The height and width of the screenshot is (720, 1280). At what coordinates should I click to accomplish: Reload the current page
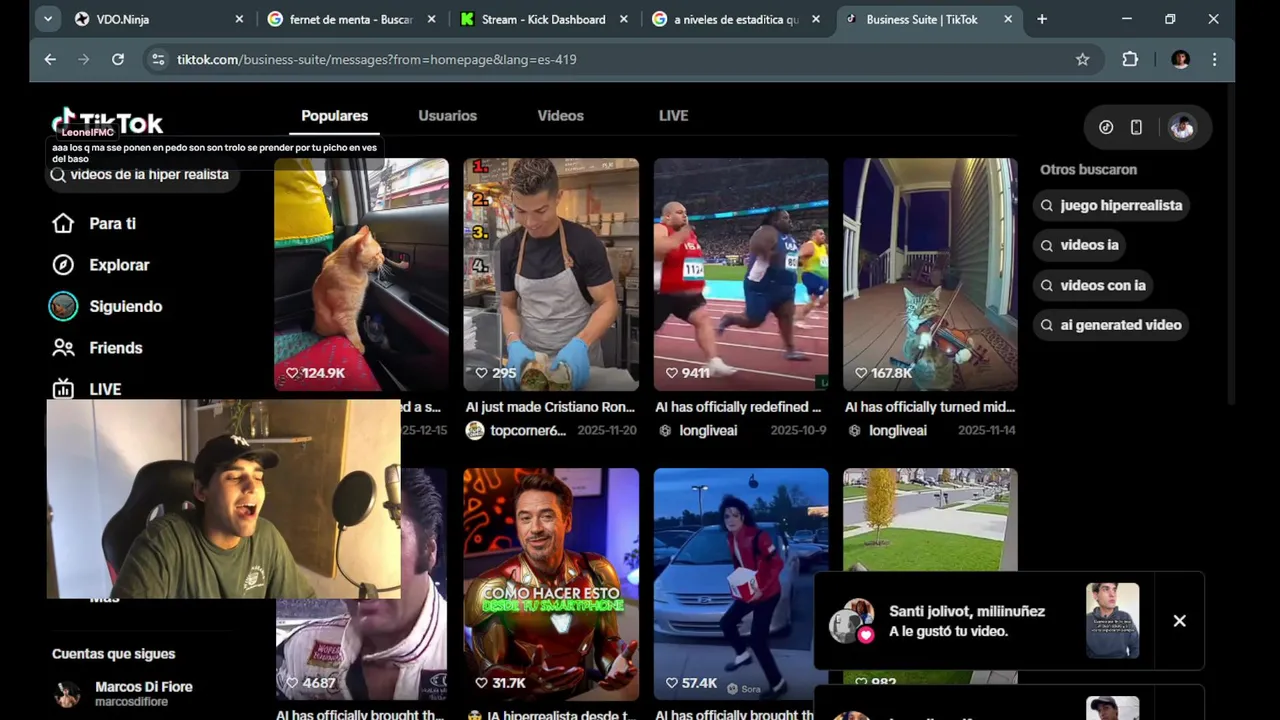118,59
